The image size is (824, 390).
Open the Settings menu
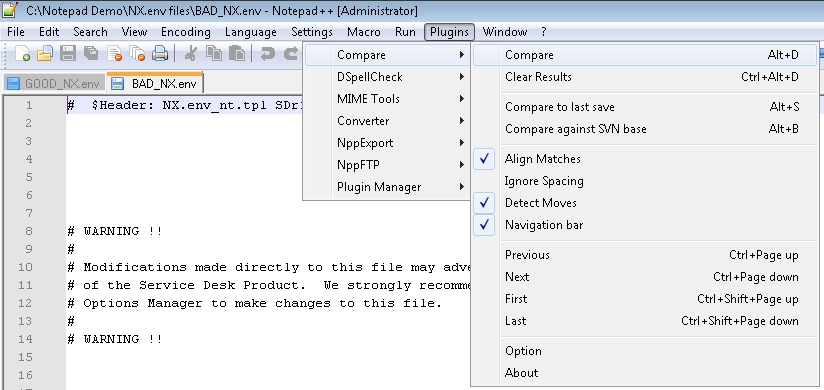pyautogui.click(x=312, y=32)
